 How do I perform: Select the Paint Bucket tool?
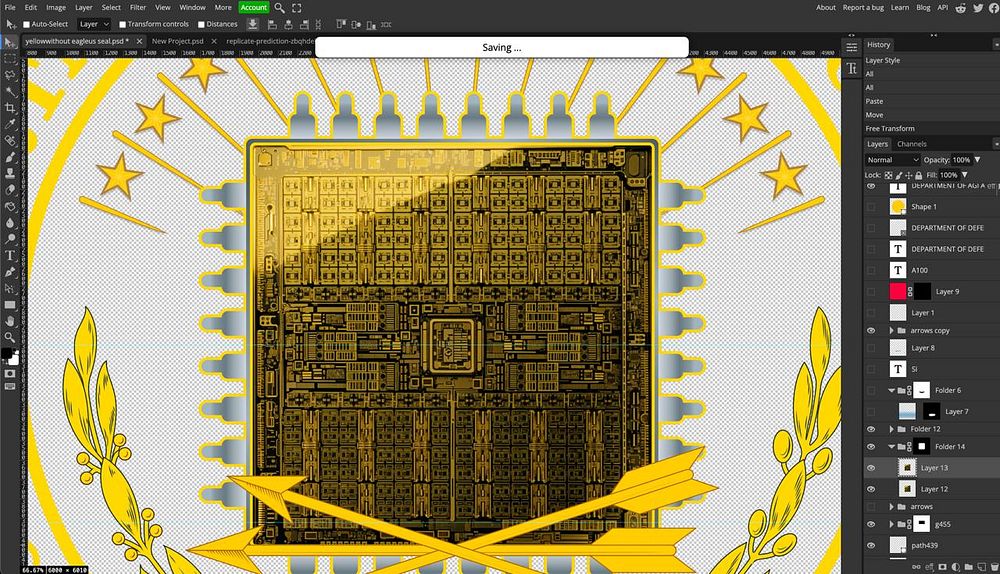coord(10,206)
